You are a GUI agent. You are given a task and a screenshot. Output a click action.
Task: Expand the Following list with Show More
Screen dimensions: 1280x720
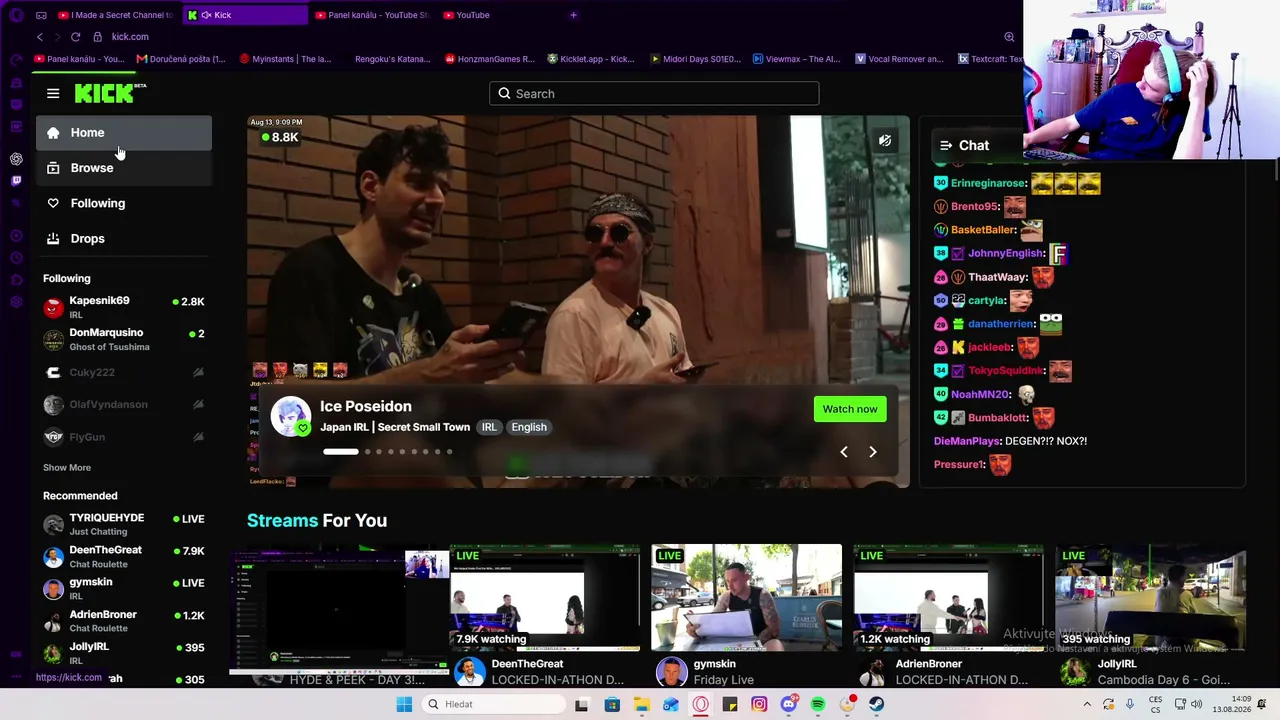pyautogui.click(x=67, y=468)
